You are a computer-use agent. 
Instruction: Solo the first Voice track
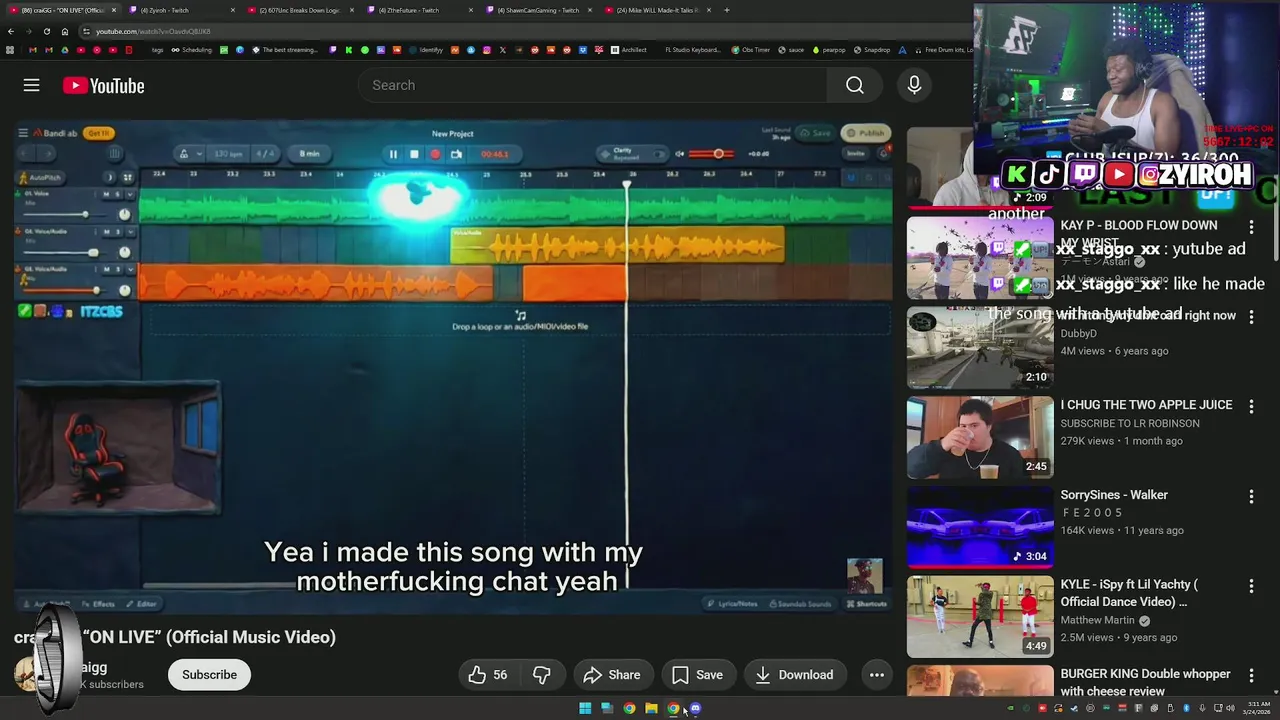(117, 194)
